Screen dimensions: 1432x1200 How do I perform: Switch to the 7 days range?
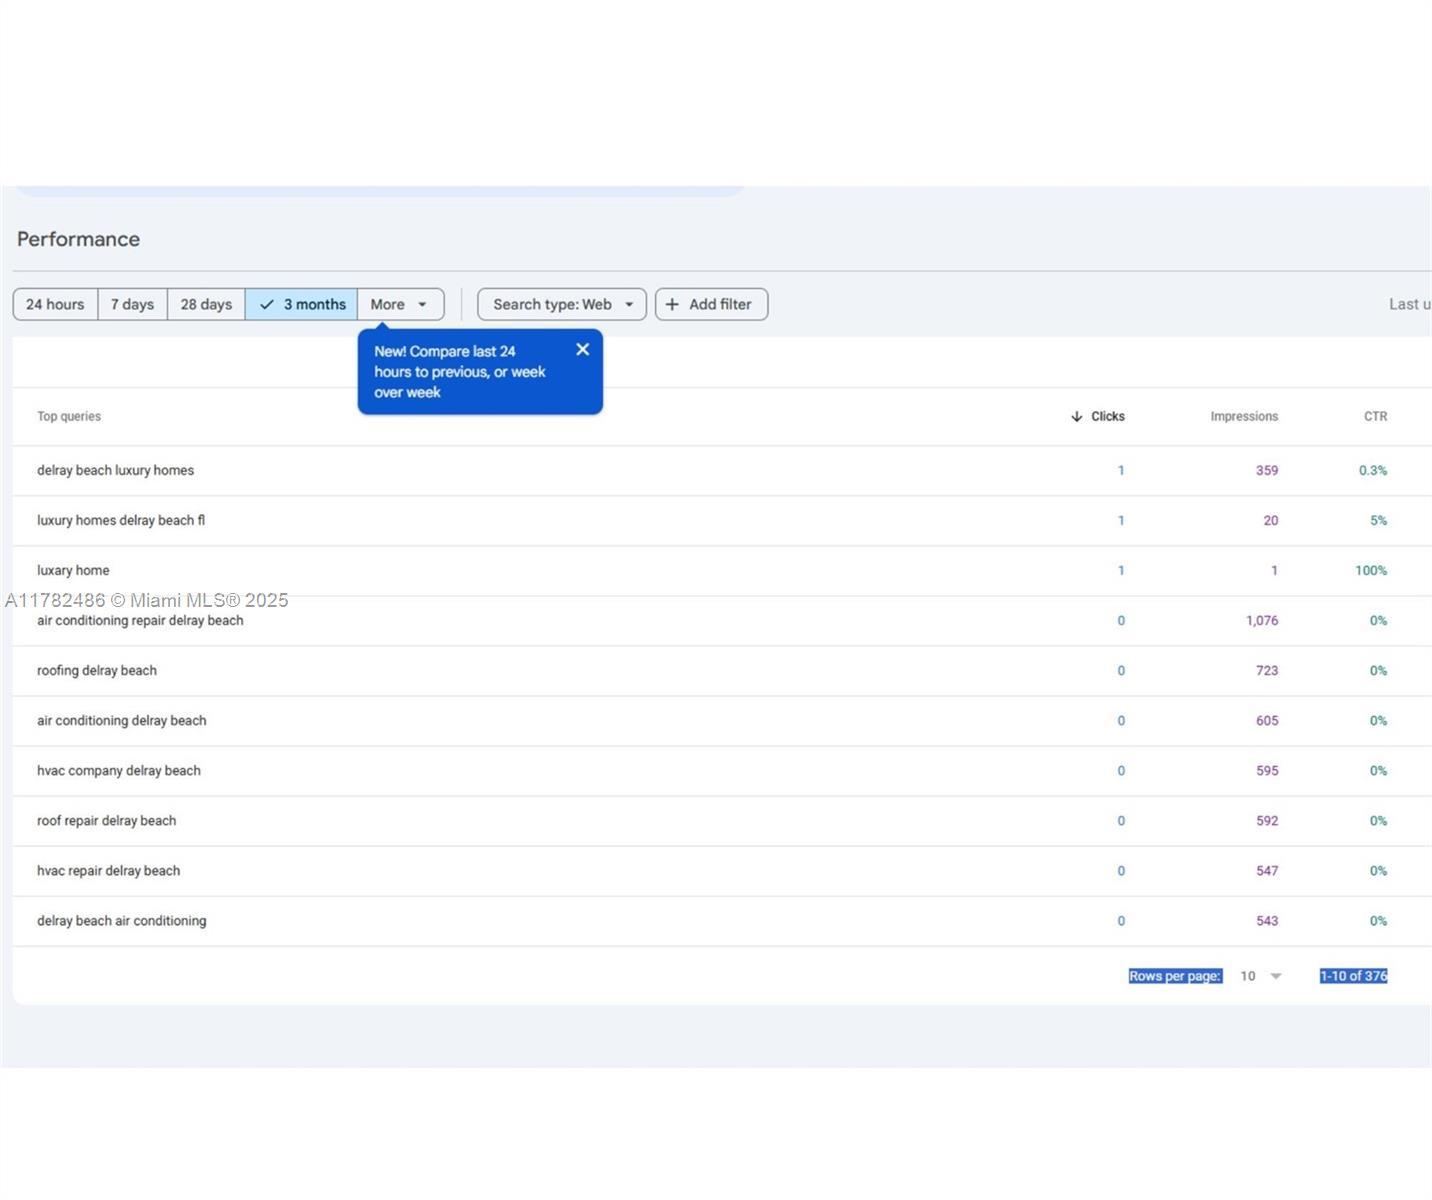pos(132,305)
